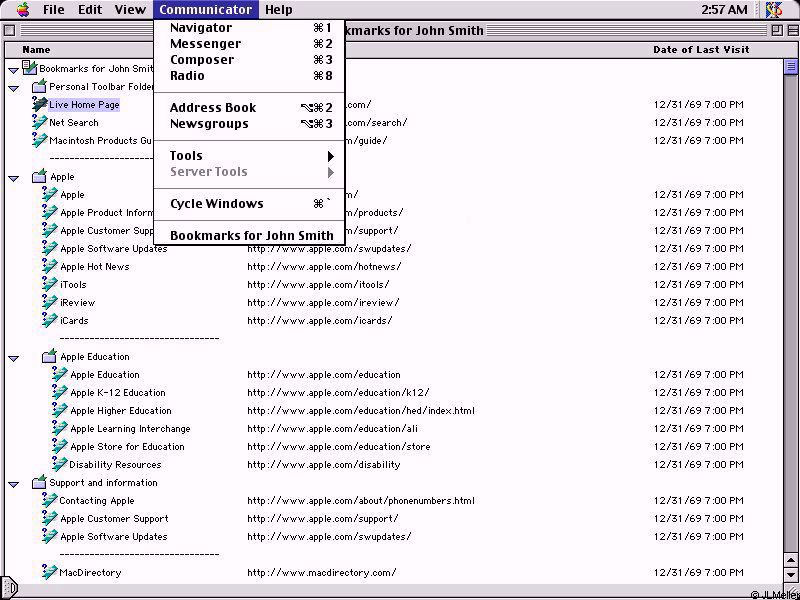
Task: Click the iCards bookmark icon
Action: pos(50,320)
